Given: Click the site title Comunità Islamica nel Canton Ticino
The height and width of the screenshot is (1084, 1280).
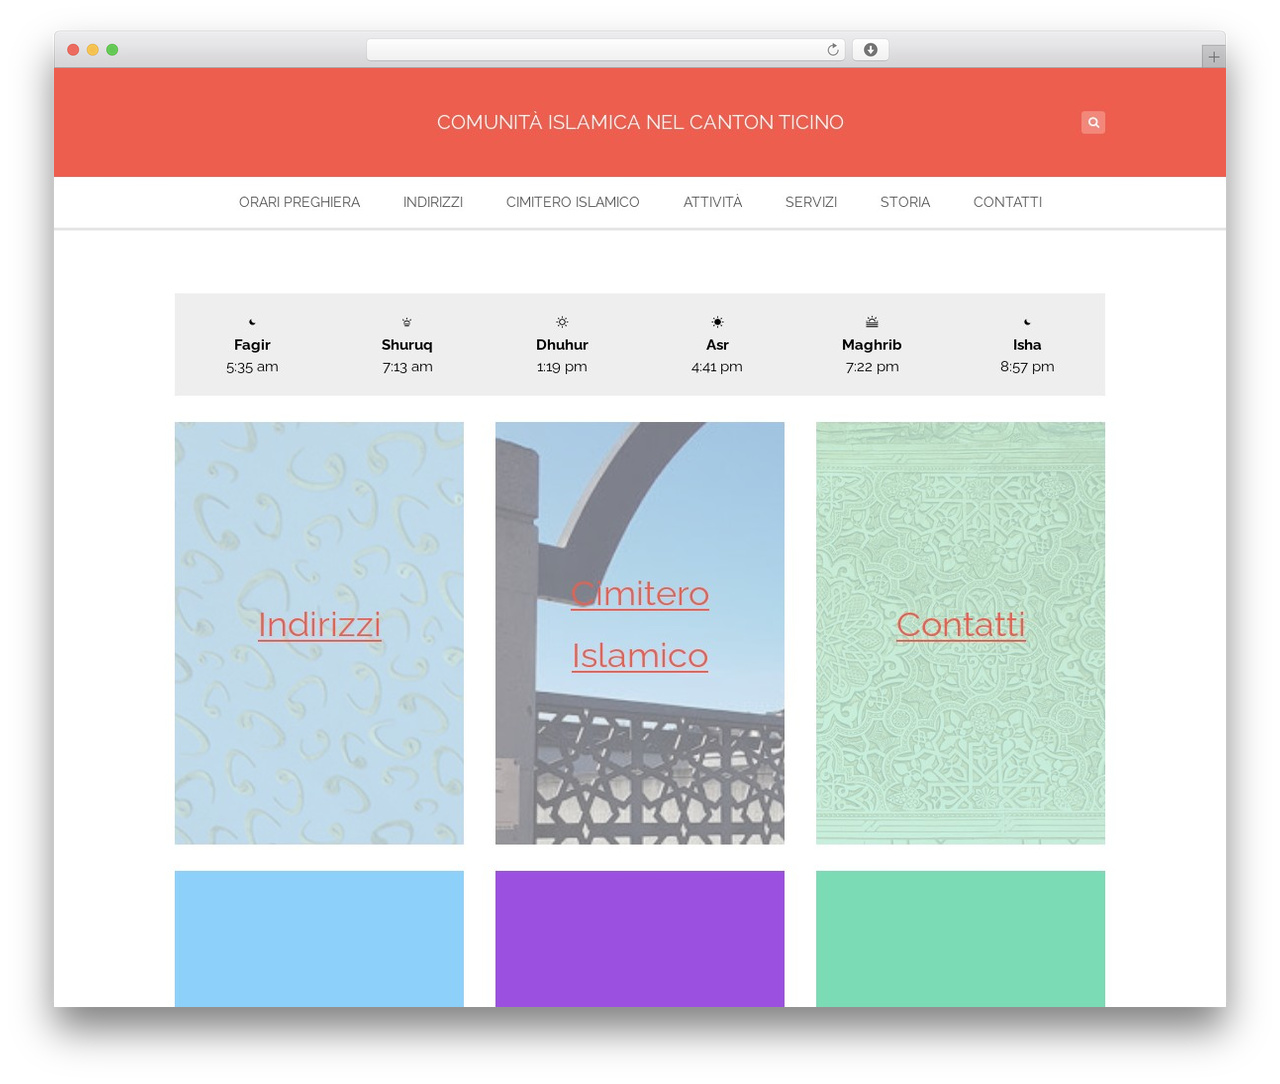Looking at the screenshot, I should pos(640,122).
